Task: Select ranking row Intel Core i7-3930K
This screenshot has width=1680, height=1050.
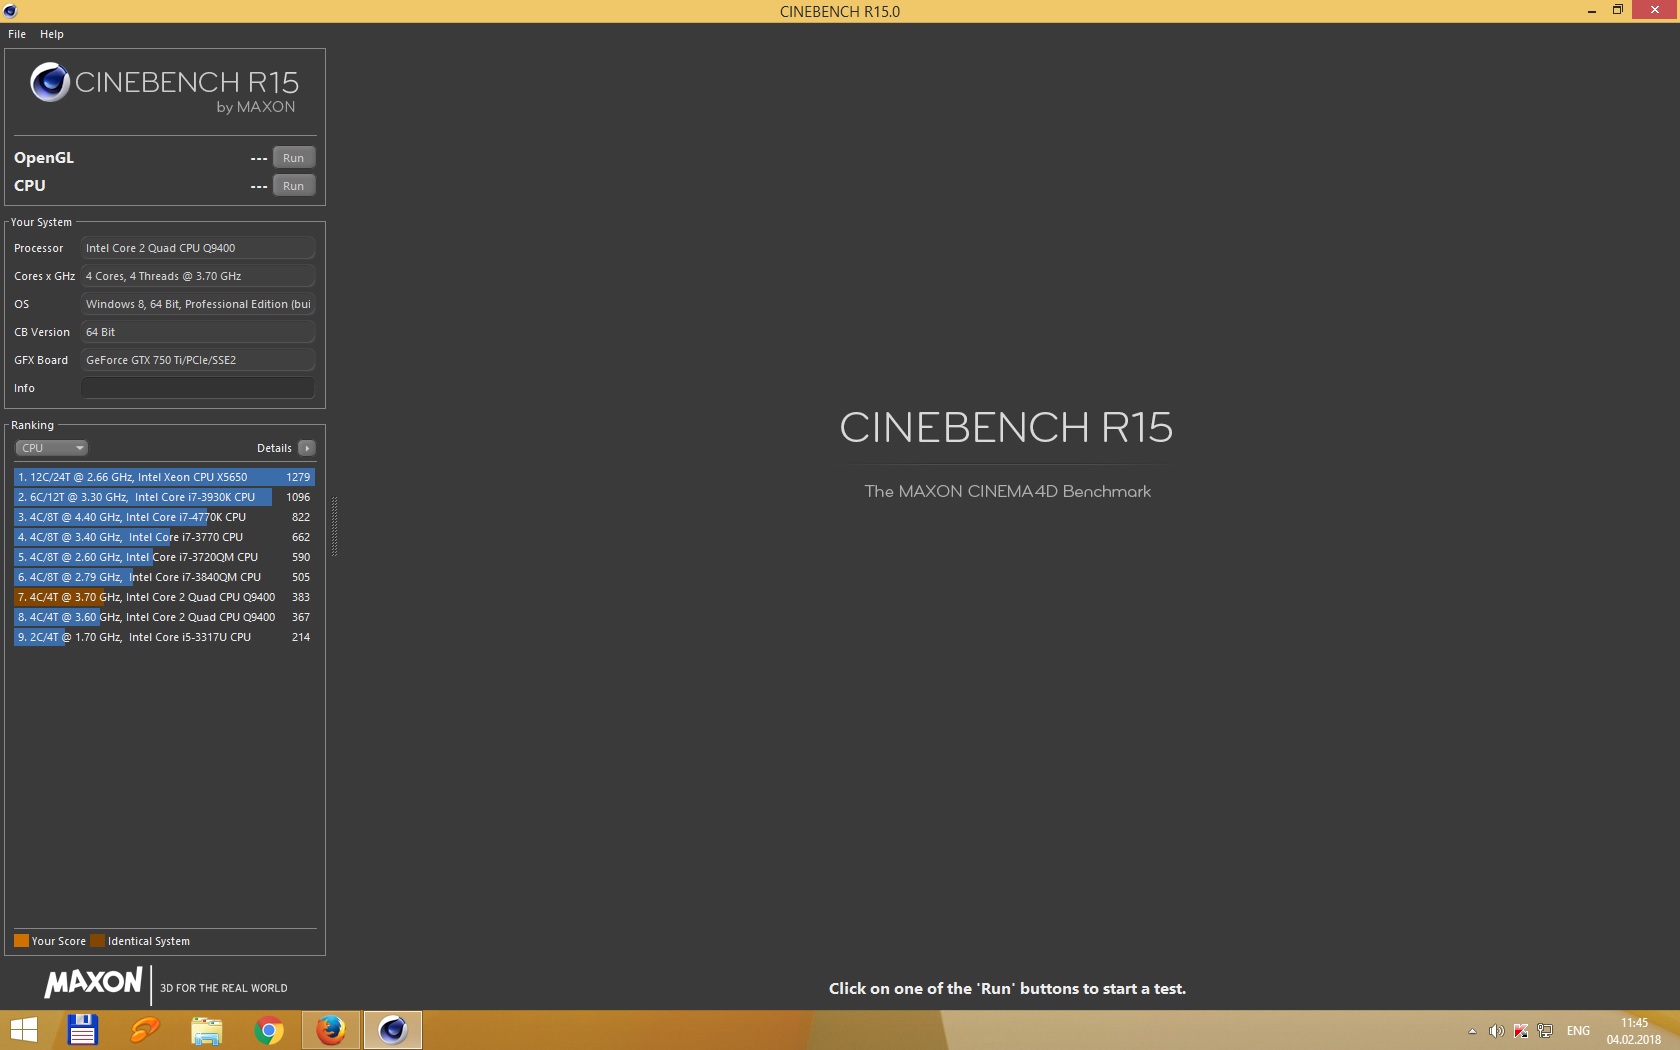Action: pos(165,497)
